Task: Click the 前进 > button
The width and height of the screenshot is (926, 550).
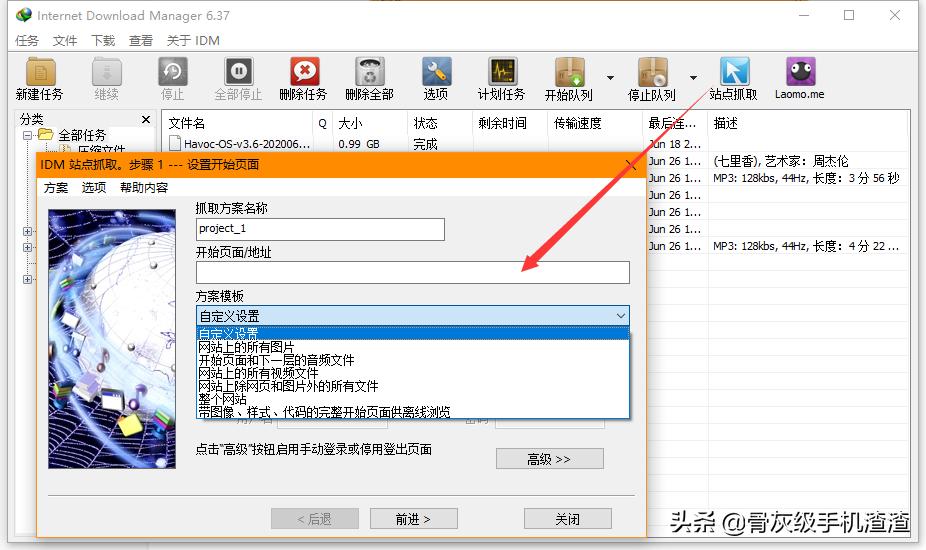Action: pos(413,519)
